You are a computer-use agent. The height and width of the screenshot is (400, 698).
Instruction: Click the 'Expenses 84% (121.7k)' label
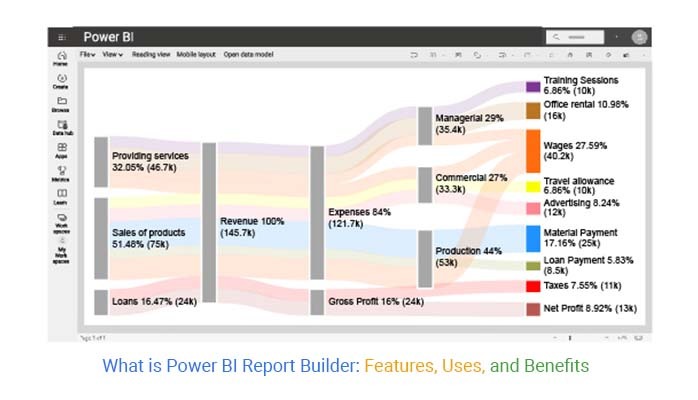[360, 218]
